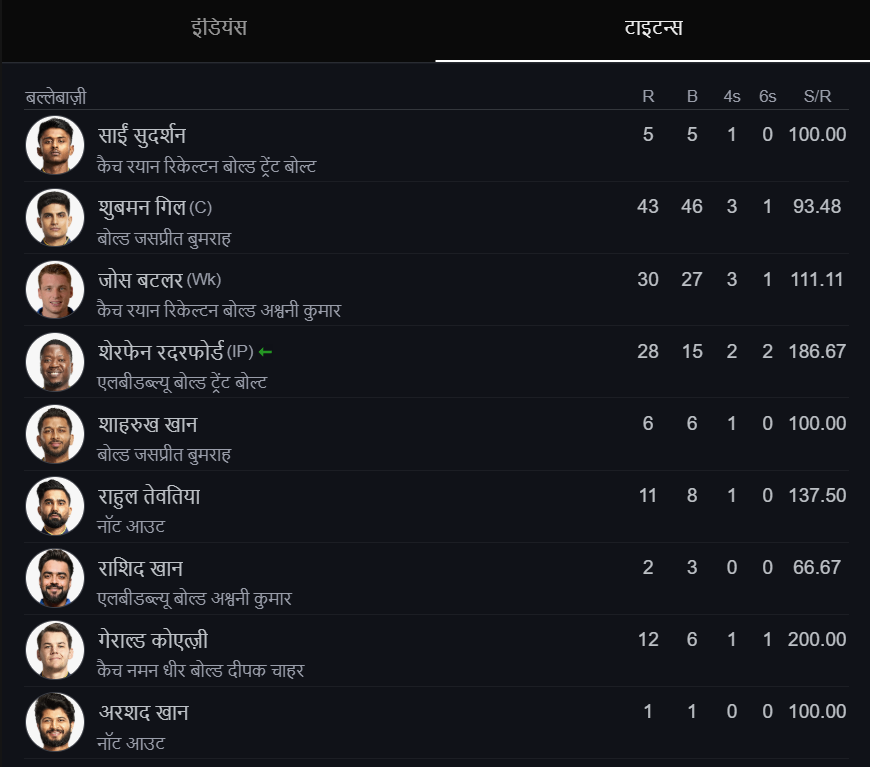Click शाहरुख खान's round photo

coord(55,434)
